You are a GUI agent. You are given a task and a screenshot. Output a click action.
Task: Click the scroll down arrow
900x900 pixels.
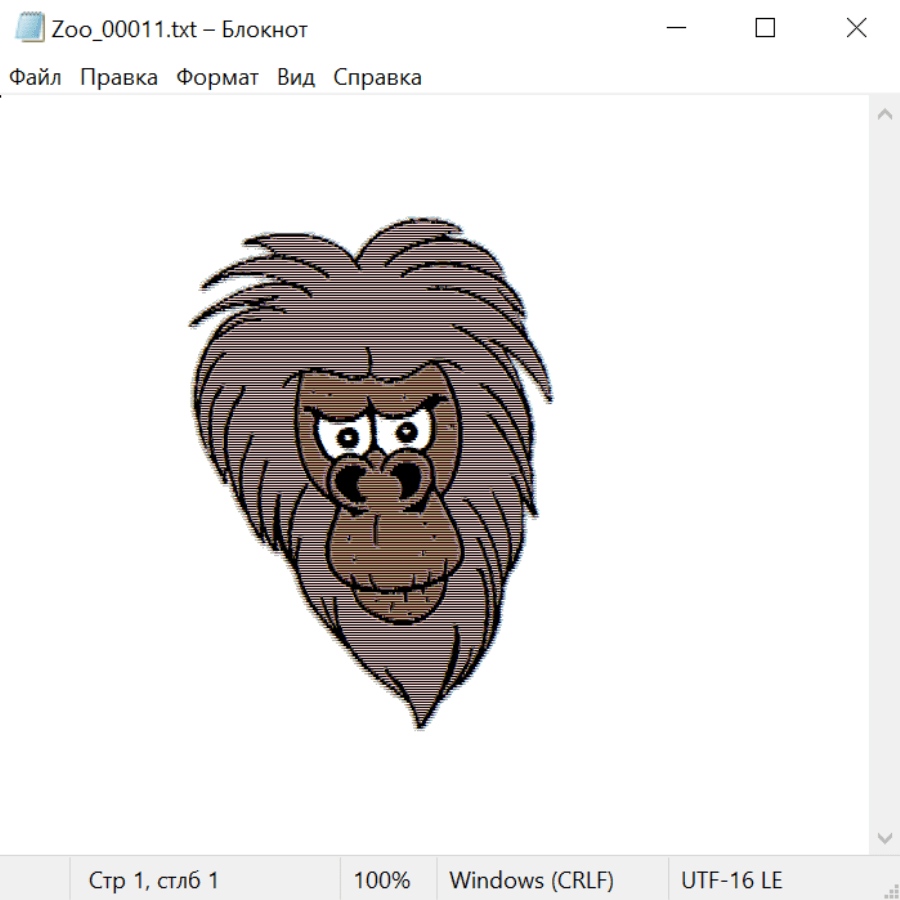click(x=884, y=836)
